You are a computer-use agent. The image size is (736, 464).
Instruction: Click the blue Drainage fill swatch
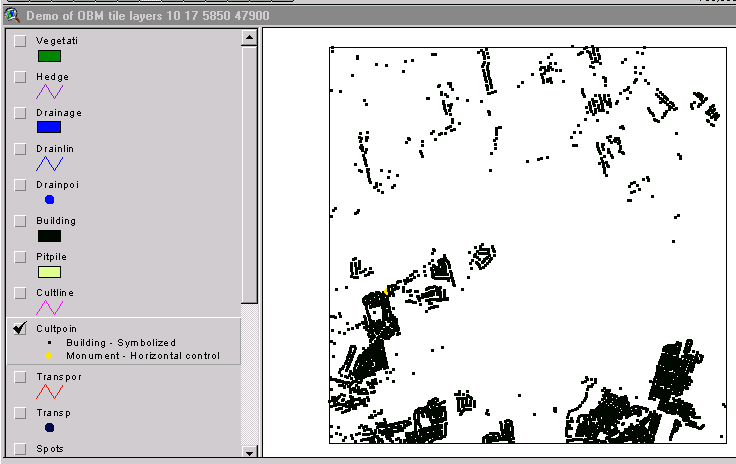[49, 127]
